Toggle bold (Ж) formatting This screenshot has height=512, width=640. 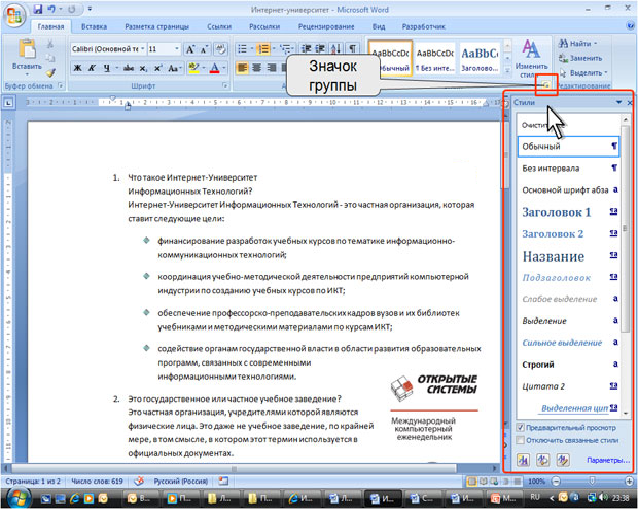[78, 68]
